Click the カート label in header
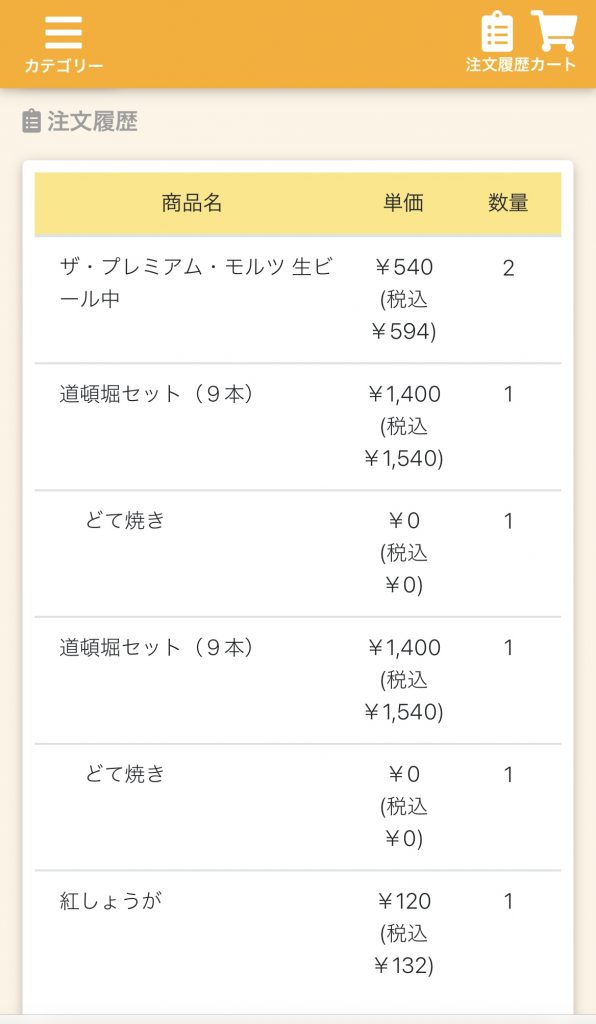 pyautogui.click(x=554, y=65)
